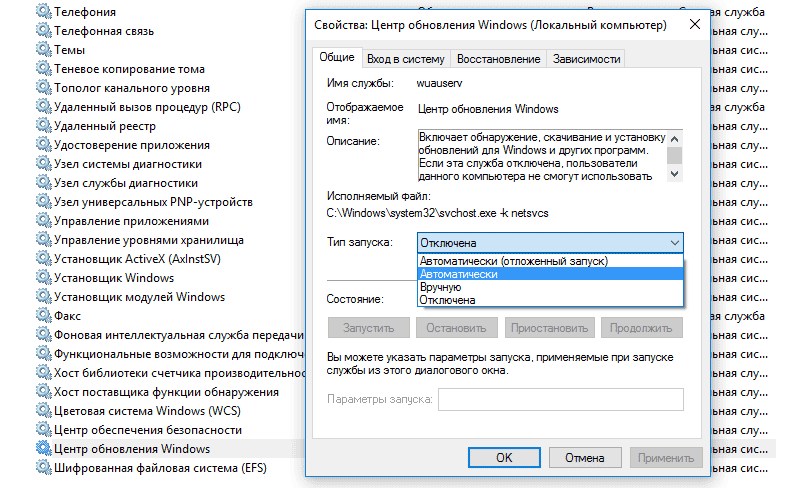Select Установщик Windows service name
The image size is (796, 488).
pyautogui.click(x=114, y=278)
